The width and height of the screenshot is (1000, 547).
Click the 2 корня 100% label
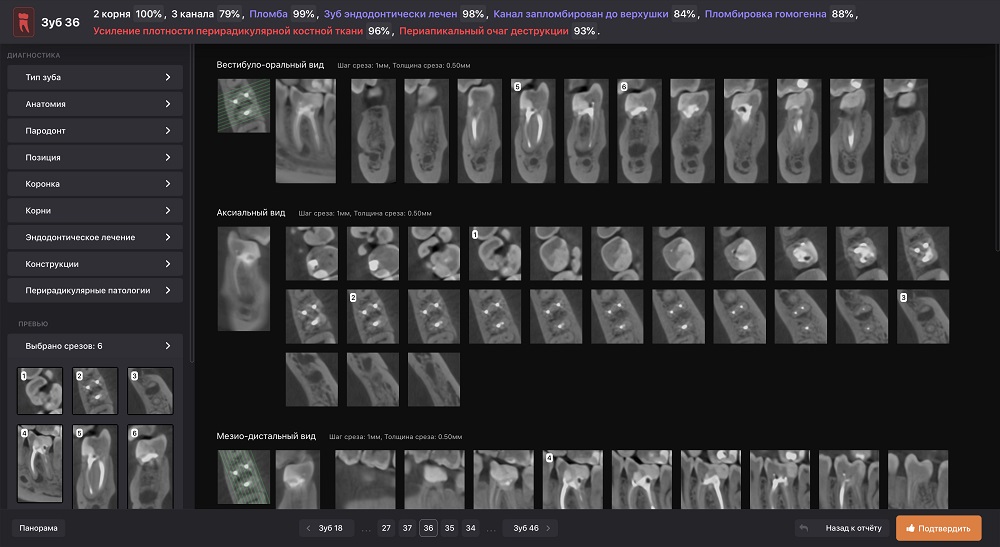[x=128, y=14]
